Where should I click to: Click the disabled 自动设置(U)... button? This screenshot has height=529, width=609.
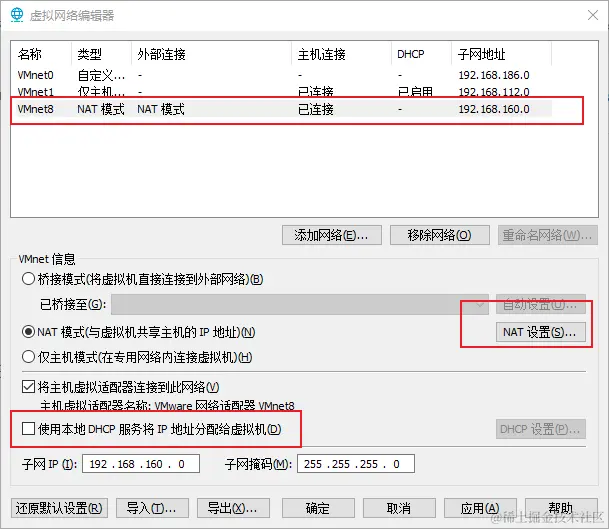coord(540,304)
